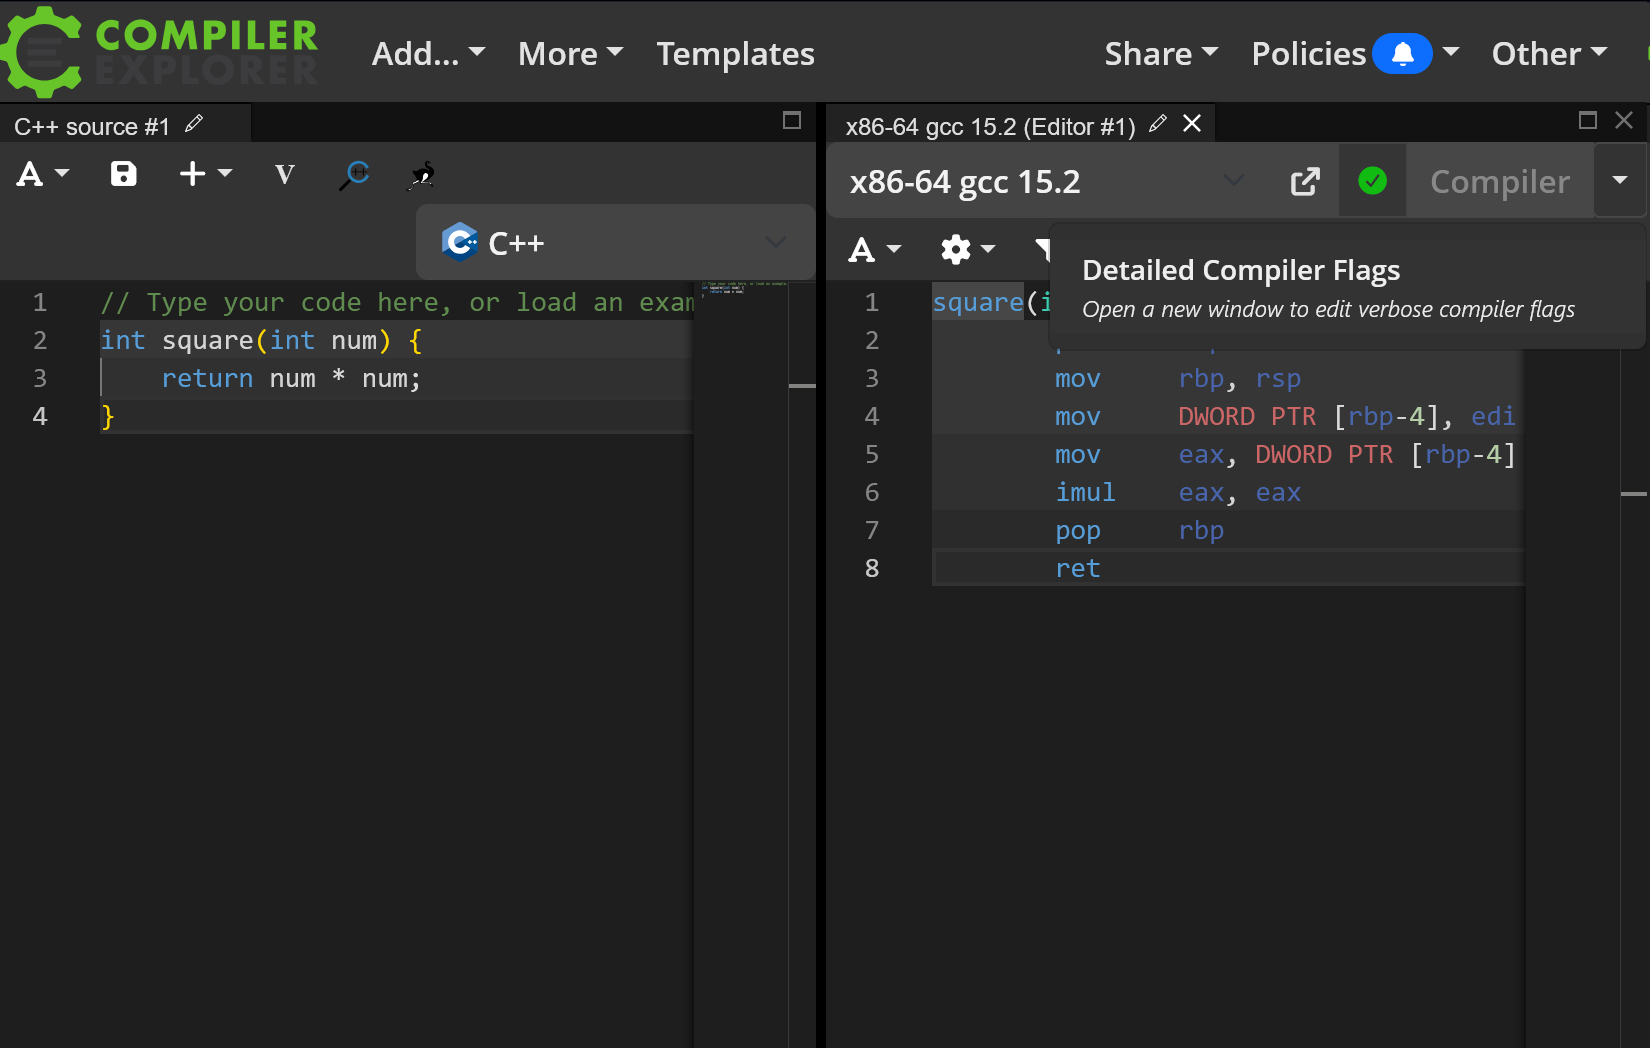Open font size menu in compiler pane
Viewport: 1650px width, 1048px height.
coord(875,249)
